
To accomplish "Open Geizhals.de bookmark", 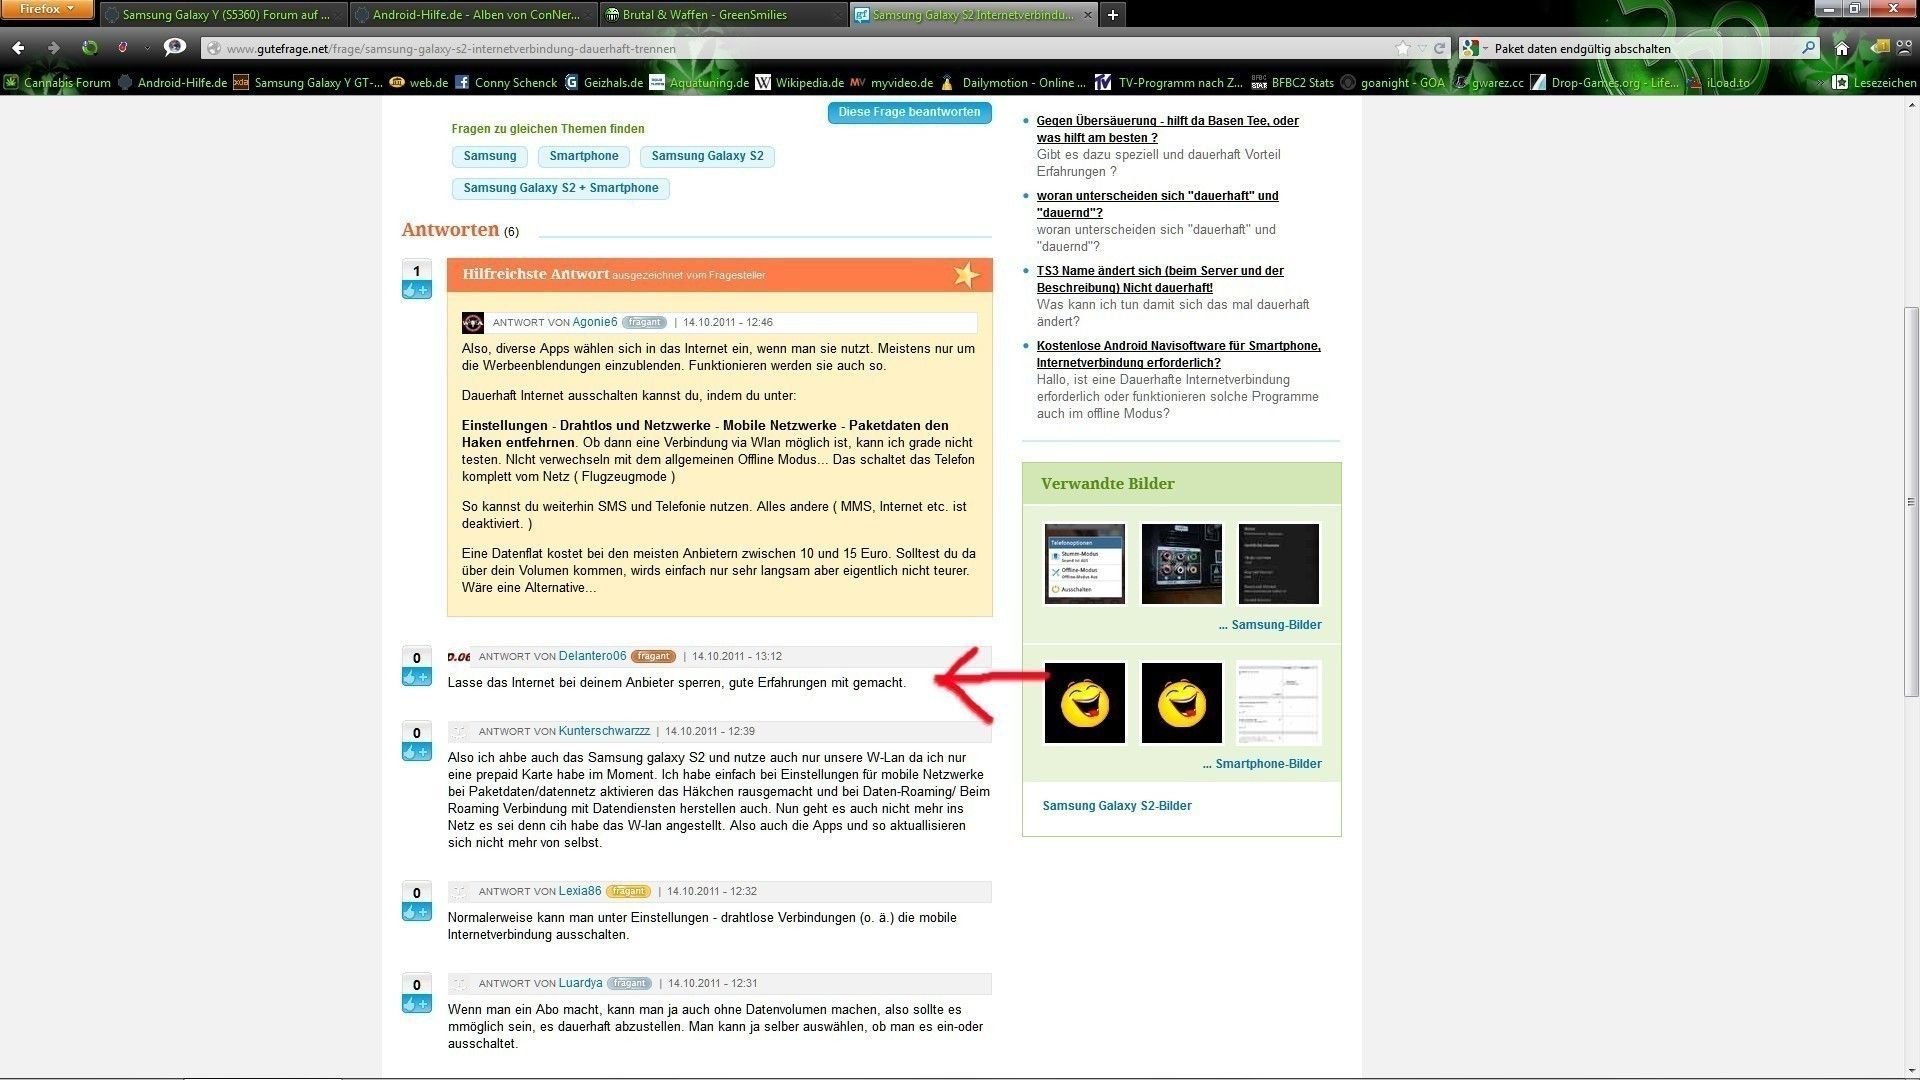I will coord(603,83).
